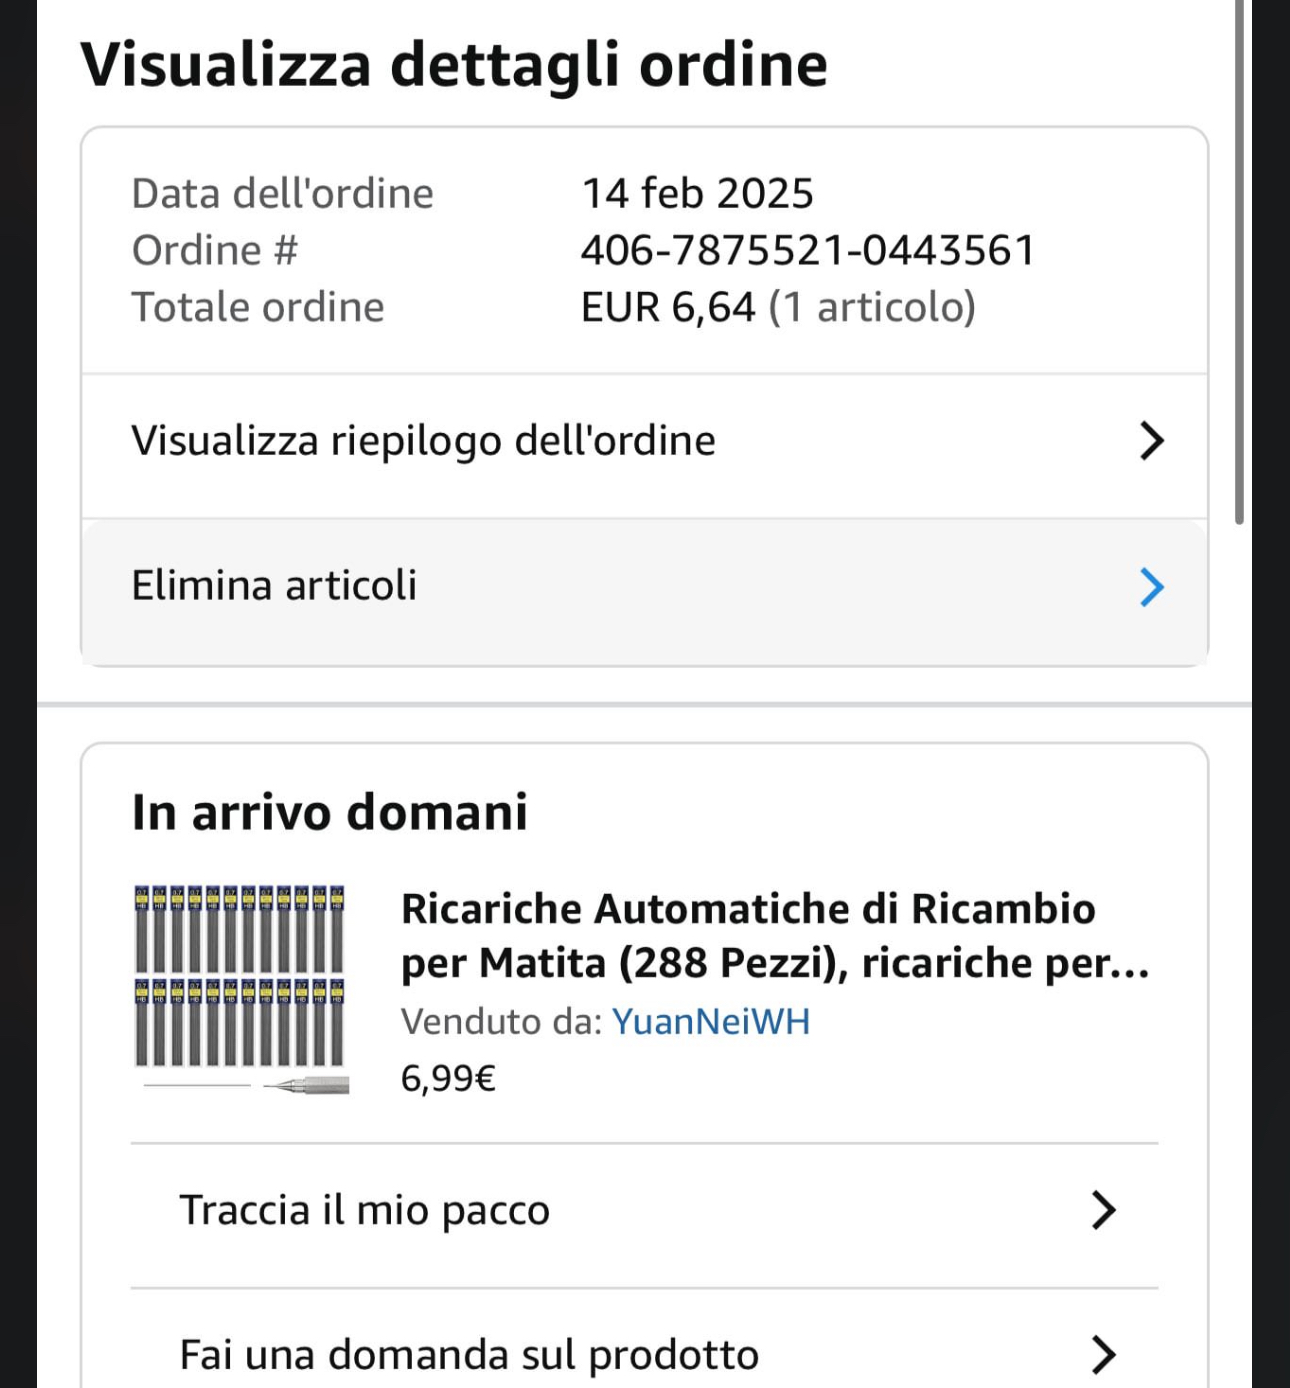The height and width of the screenshot is (1388, 1290).
Task: Click the In arrivo domani heading
Action: [329, 812]
